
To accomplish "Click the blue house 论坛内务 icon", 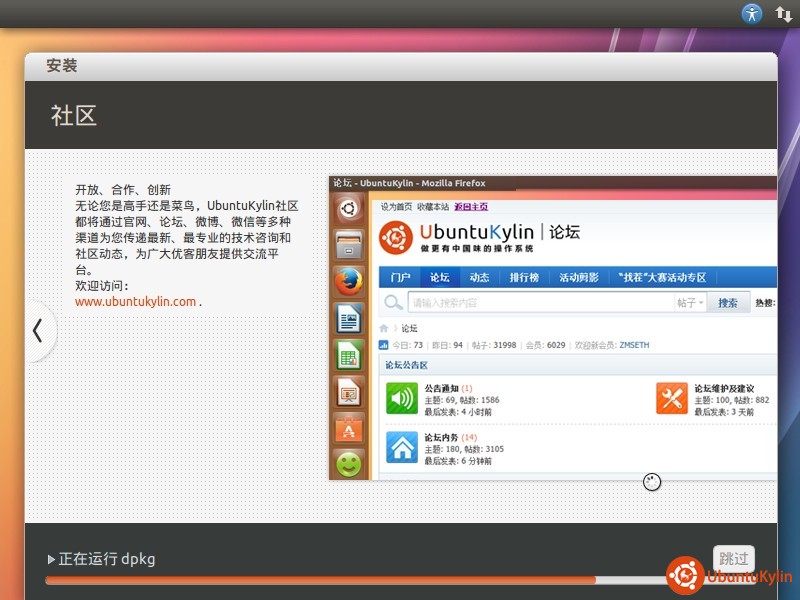I will (x=402, y=447).
